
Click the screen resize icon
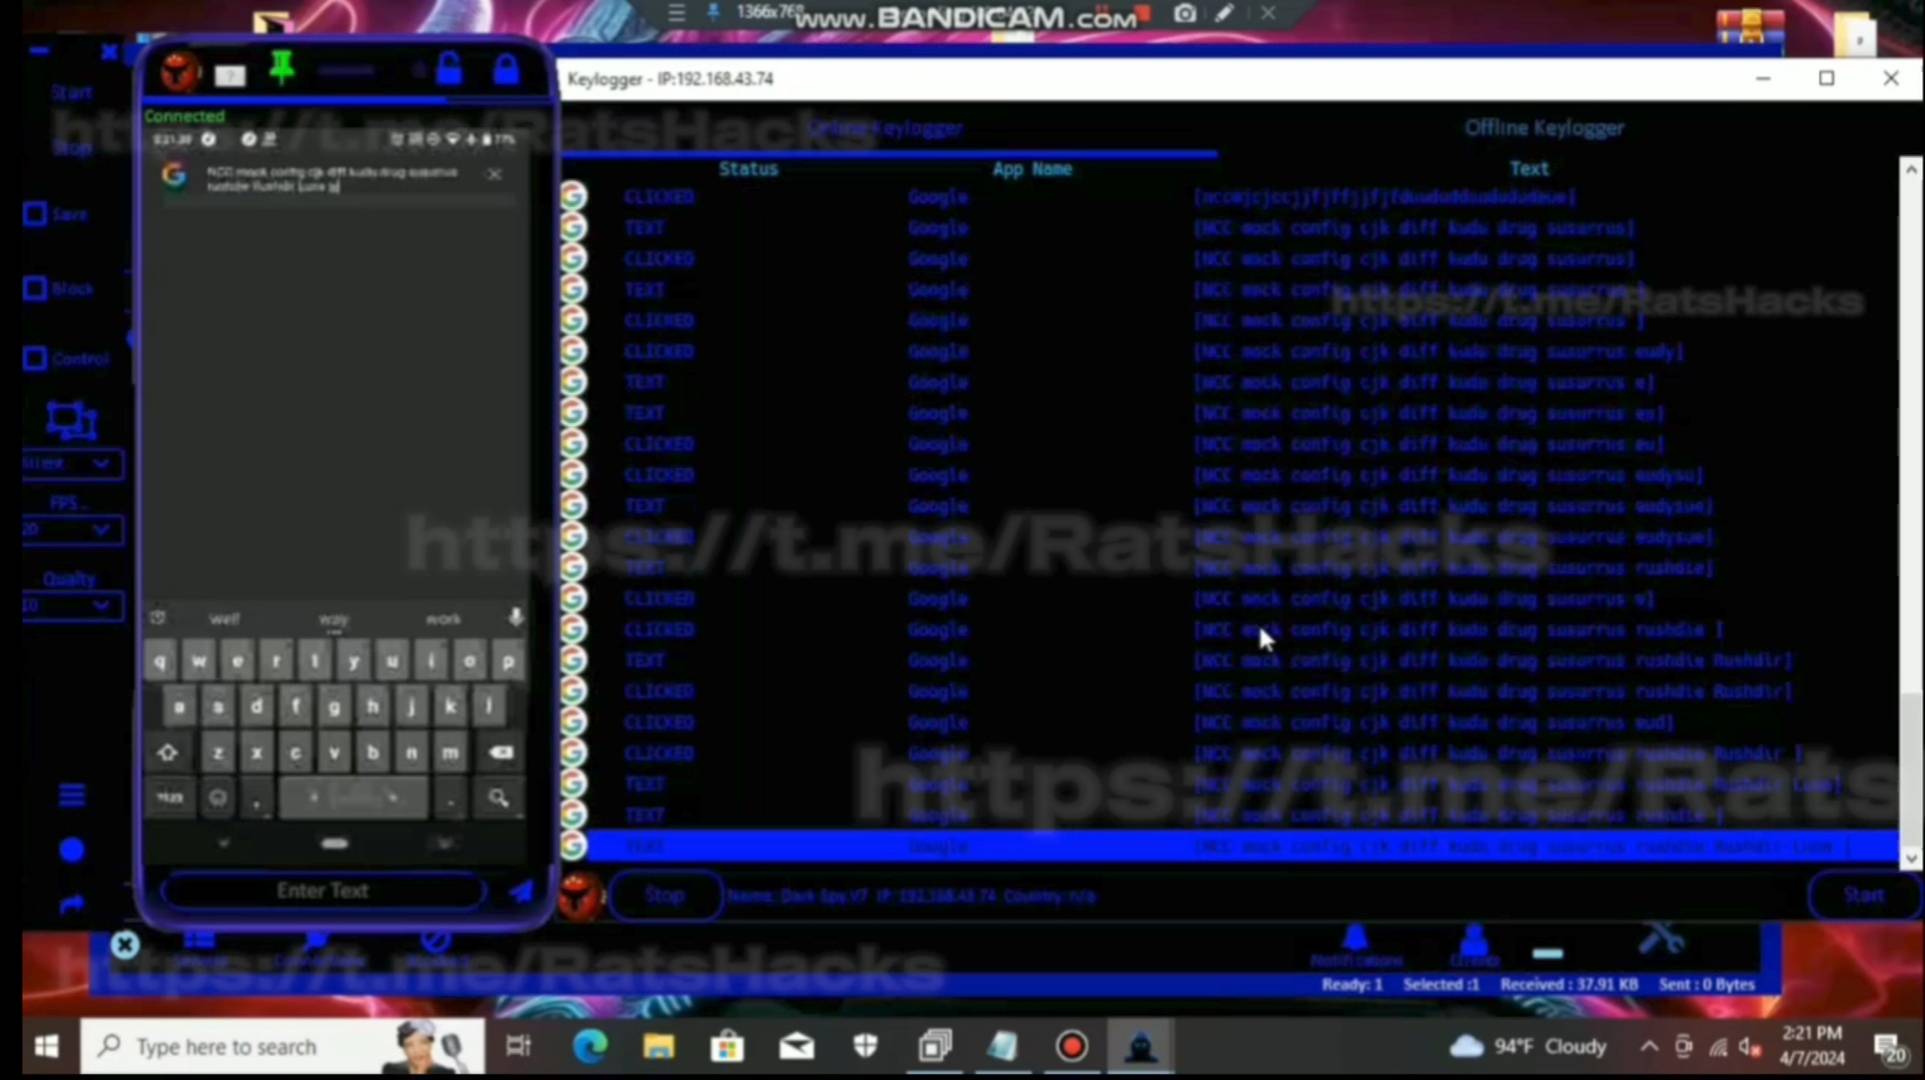(72, 420)
